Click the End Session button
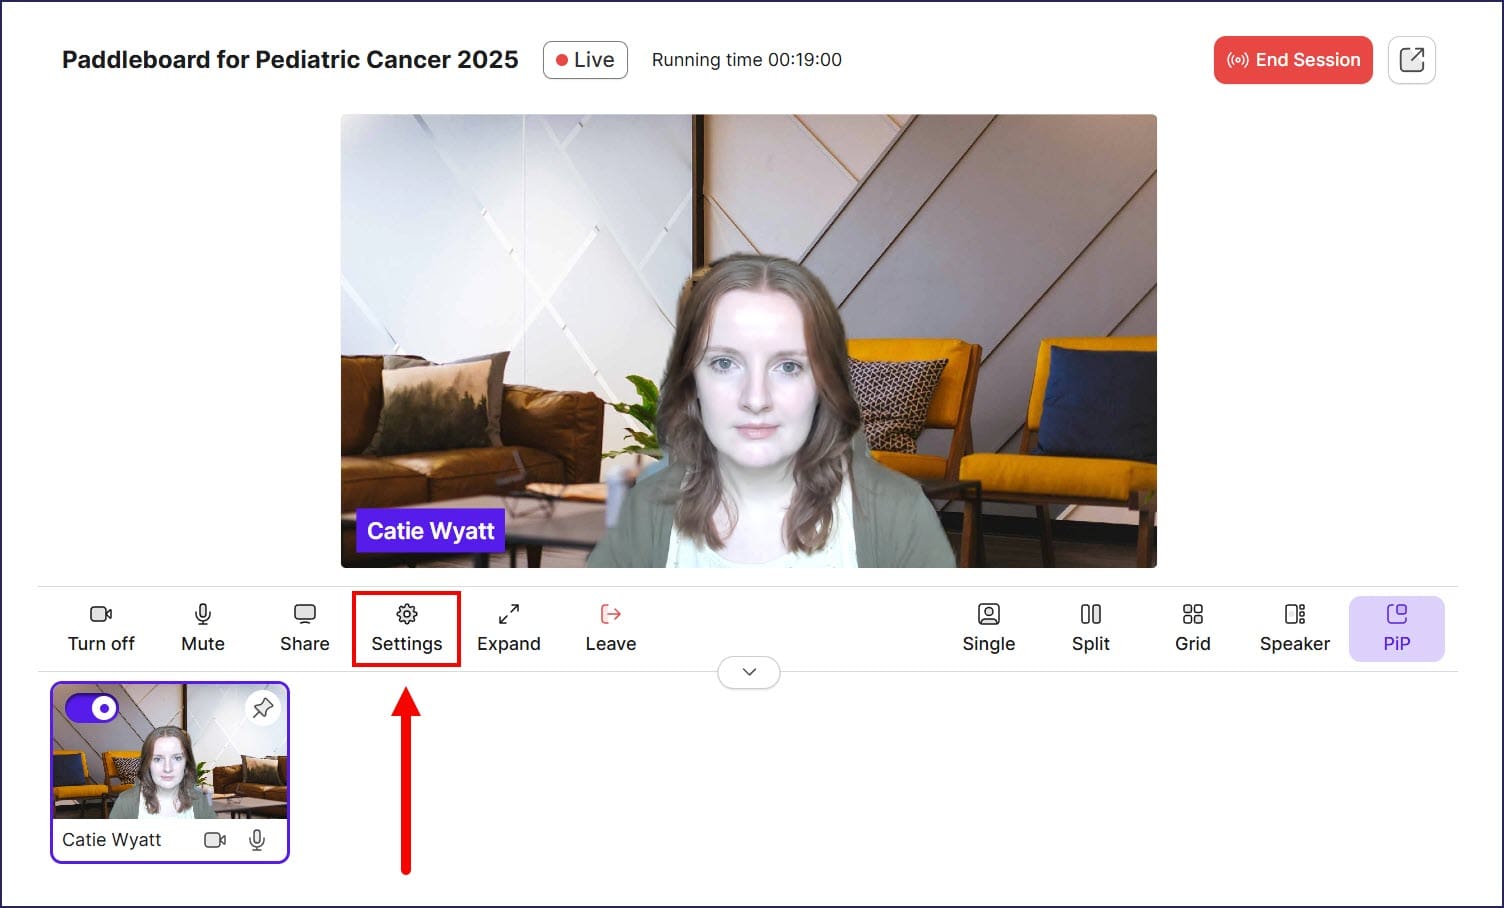 pyautogui.click(x=1292, y=60)
